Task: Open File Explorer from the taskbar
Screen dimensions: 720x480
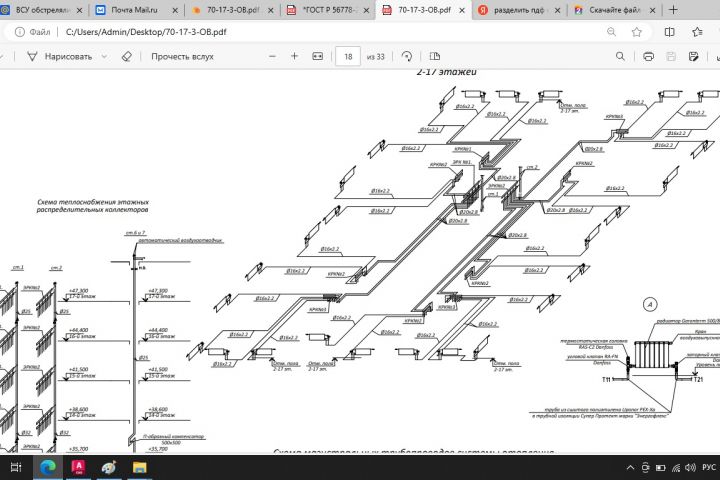Action: click(140, 468)
